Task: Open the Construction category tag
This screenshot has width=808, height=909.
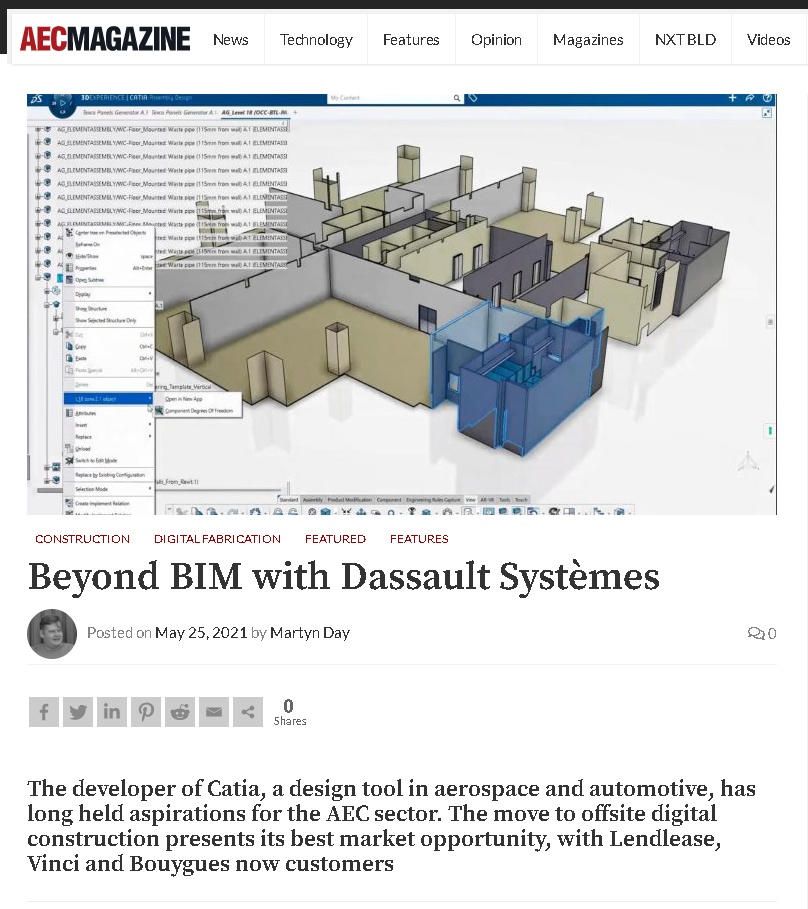Action: 82,539
